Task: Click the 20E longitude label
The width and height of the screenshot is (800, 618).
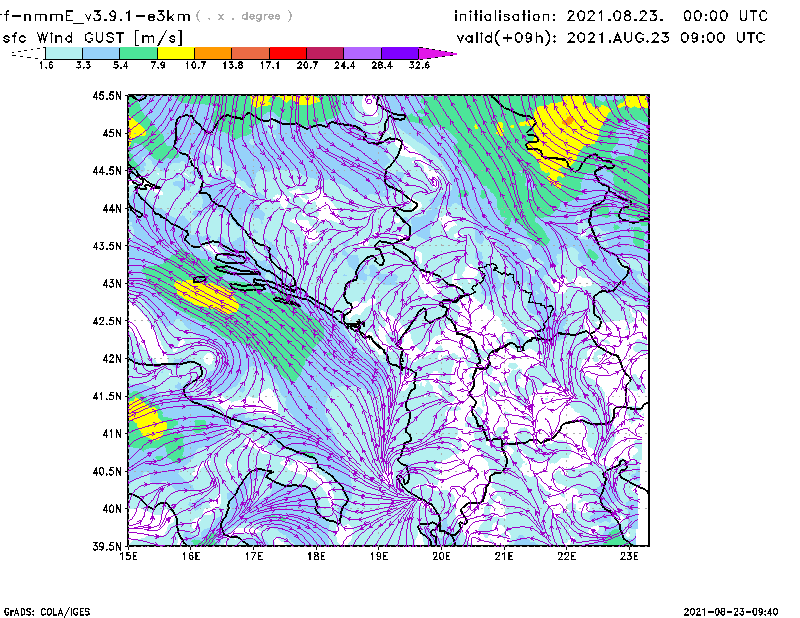Action: (441, 556)
